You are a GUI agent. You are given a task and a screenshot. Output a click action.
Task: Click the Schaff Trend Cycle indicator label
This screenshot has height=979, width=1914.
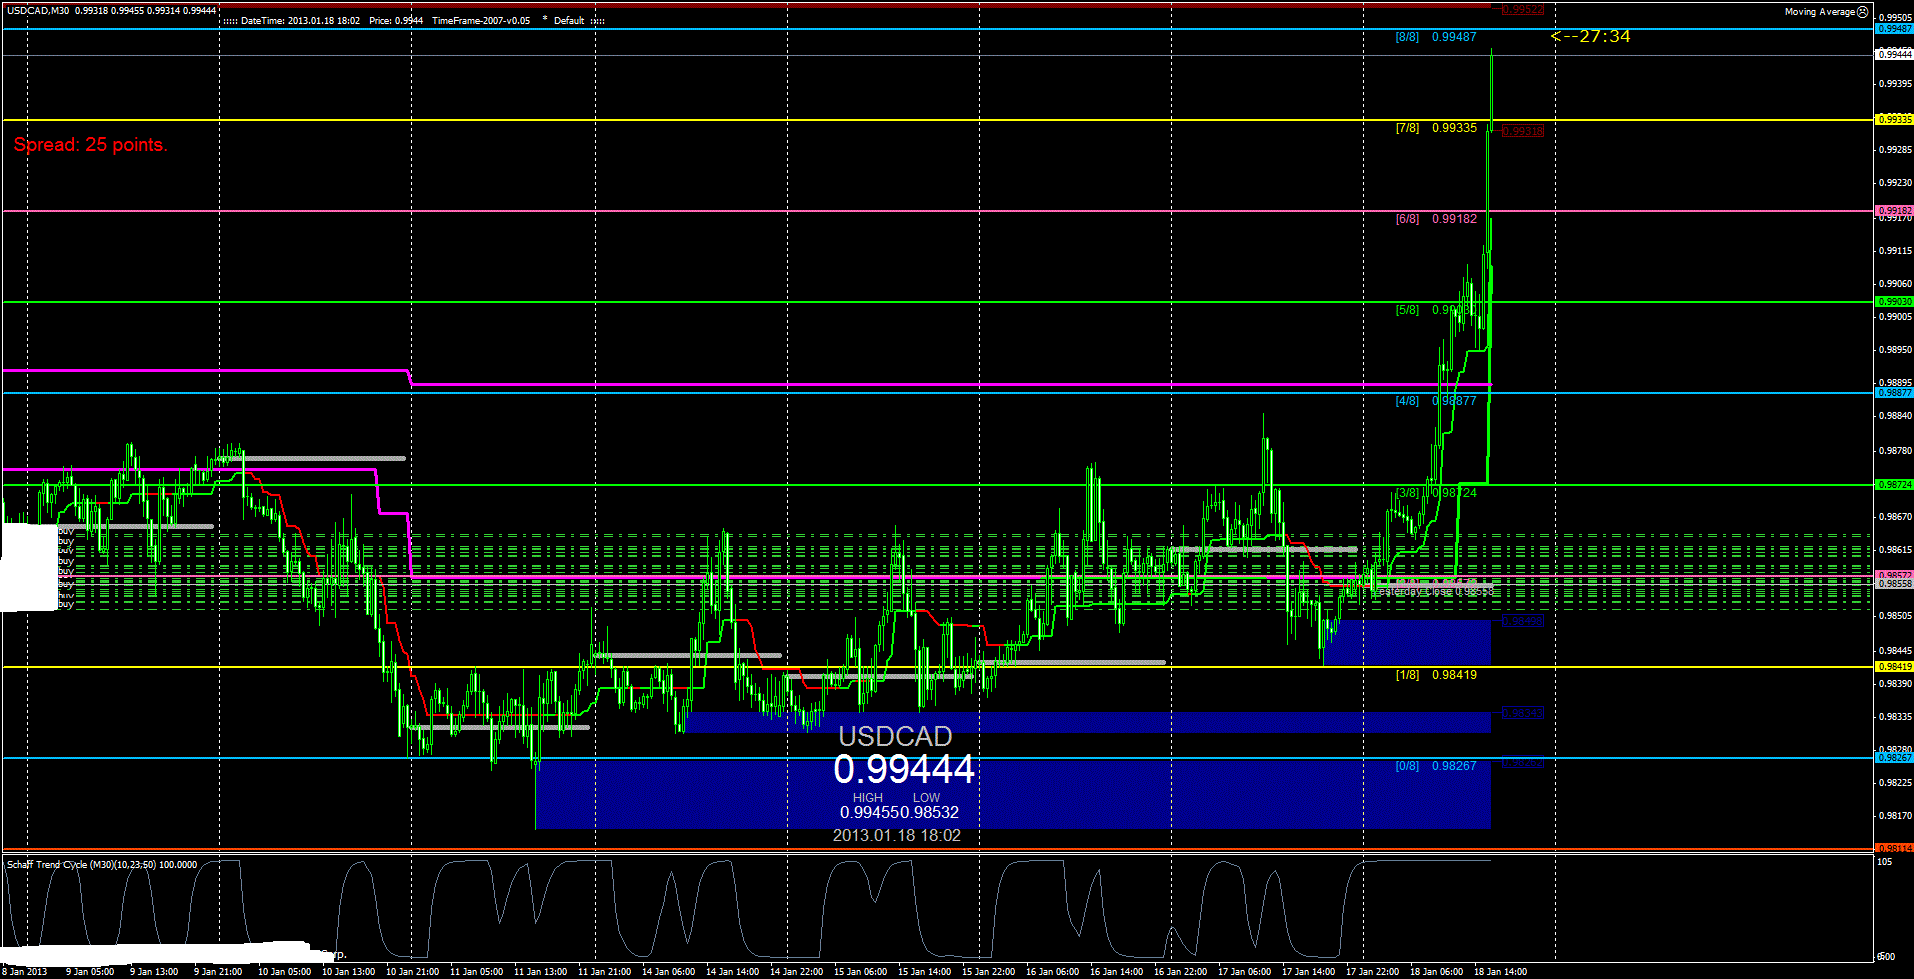(x=102, y=865)
